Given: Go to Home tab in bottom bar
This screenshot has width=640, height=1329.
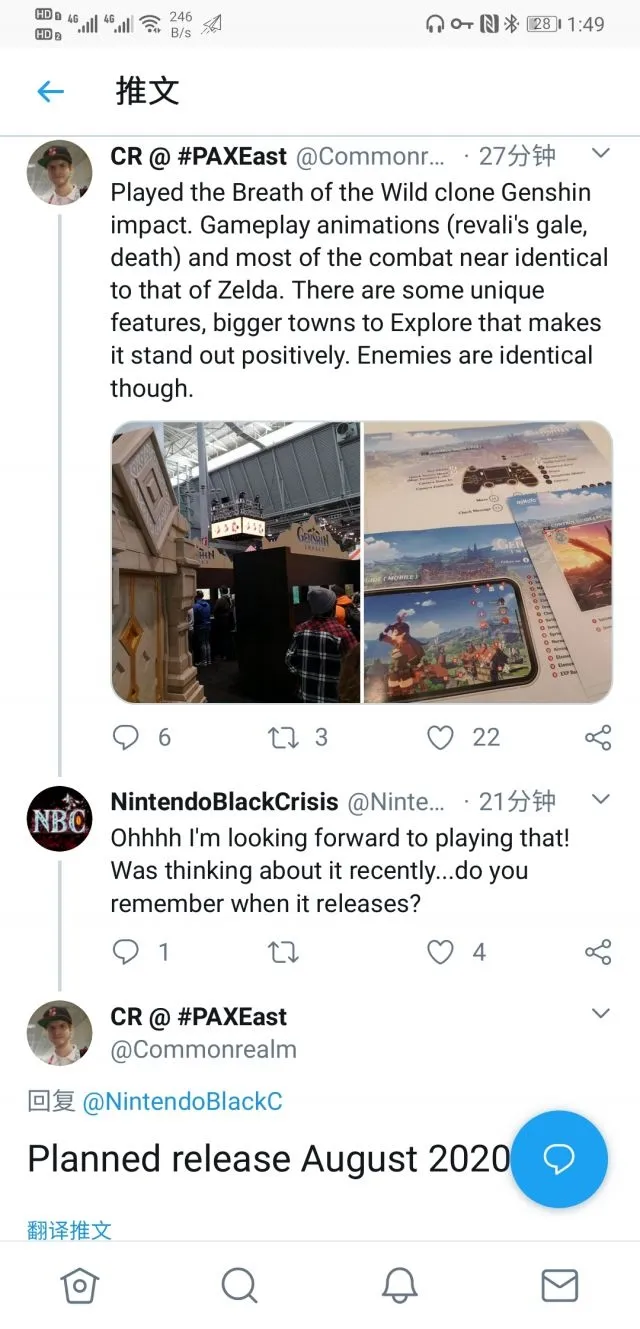Looking at the screenshot, I should (80, 1285).
